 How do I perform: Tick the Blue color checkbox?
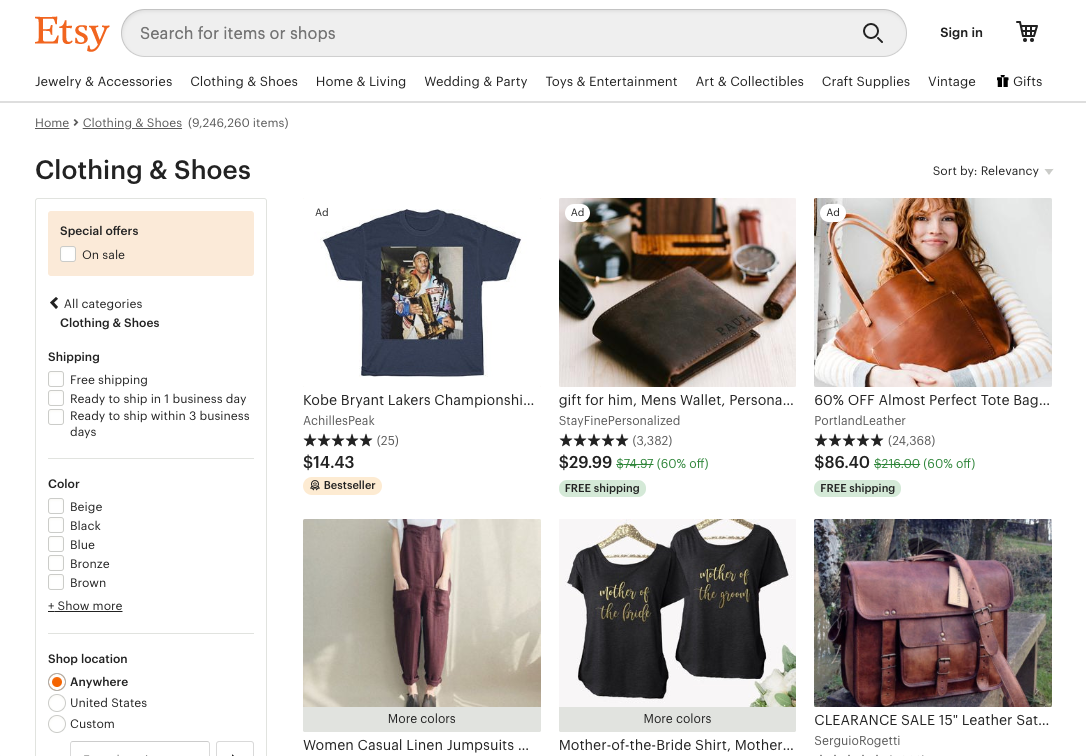[56, 544]
